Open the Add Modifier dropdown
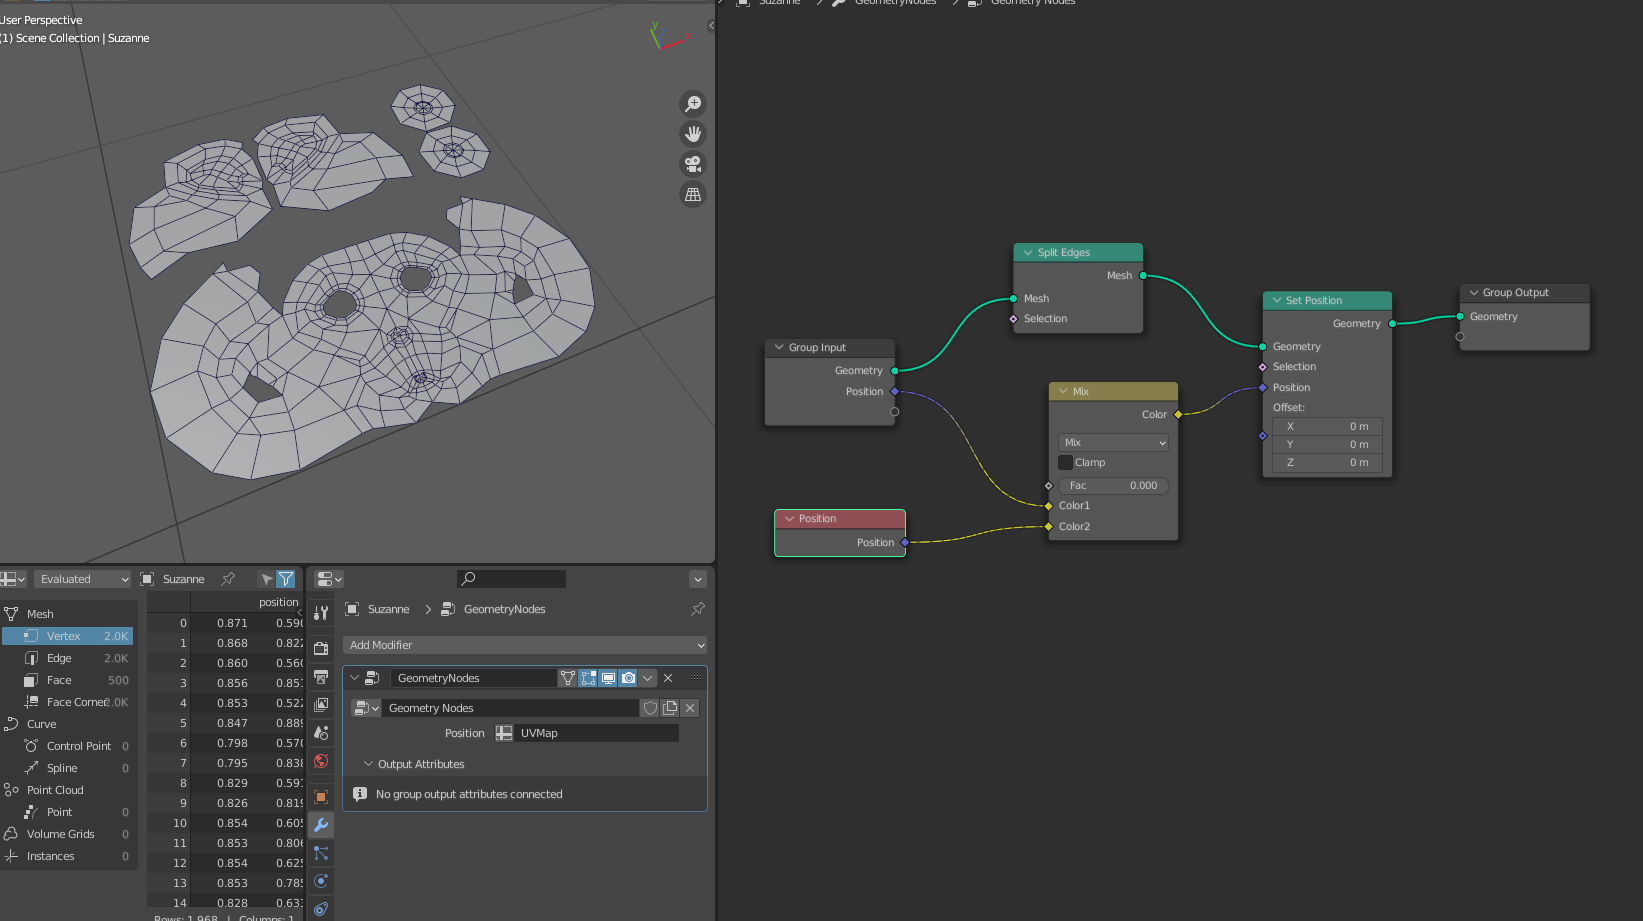 point(525,645)
